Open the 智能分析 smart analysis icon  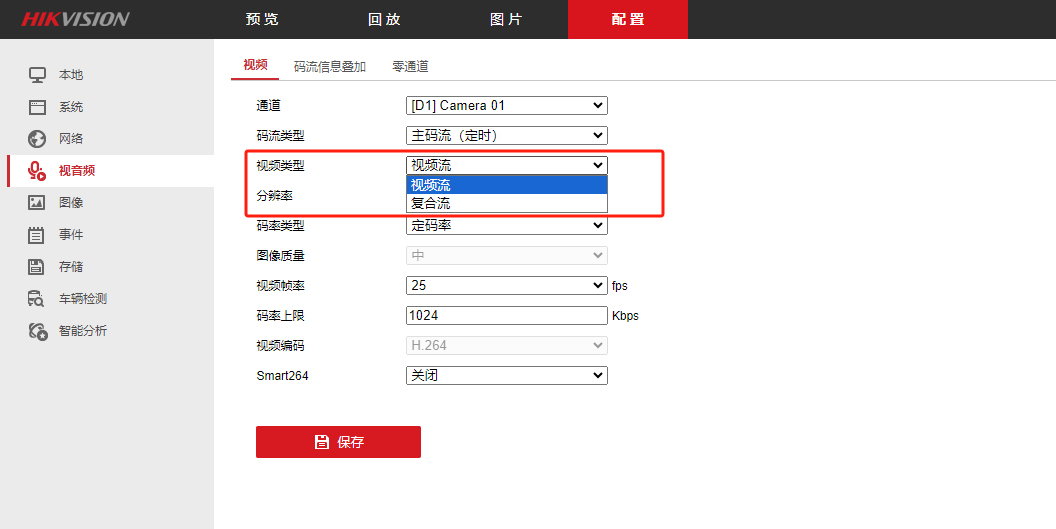[x=38, y=331]
